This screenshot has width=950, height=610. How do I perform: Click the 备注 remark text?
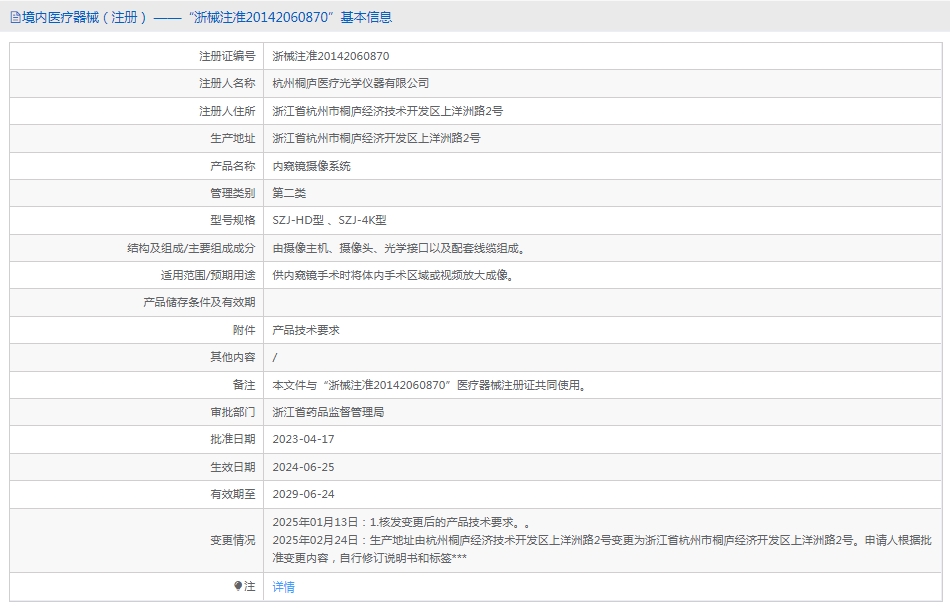429,385
